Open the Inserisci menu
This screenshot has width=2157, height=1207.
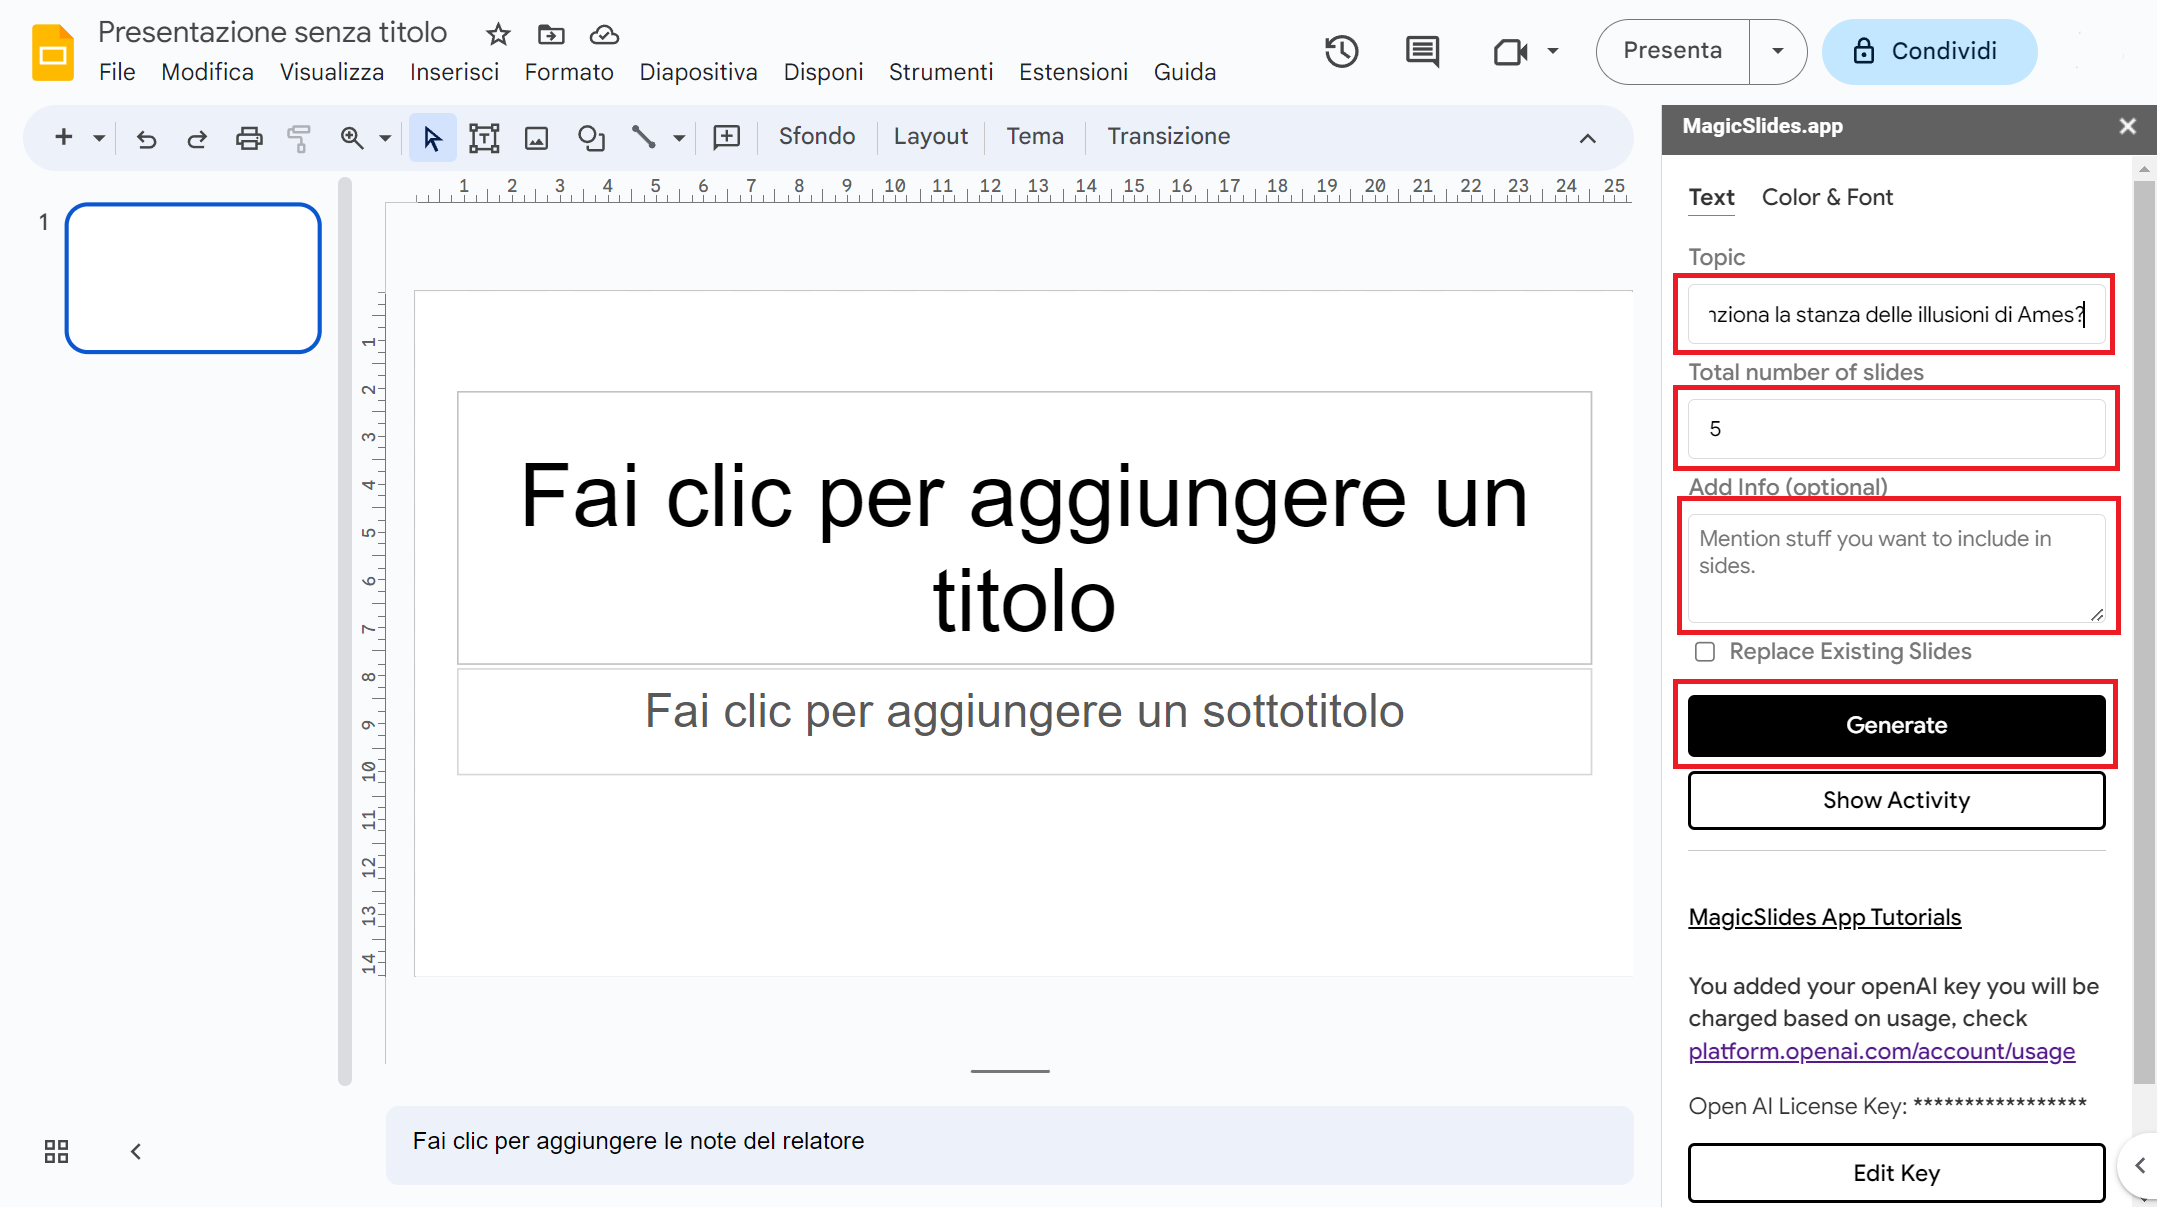pos(454,72)
